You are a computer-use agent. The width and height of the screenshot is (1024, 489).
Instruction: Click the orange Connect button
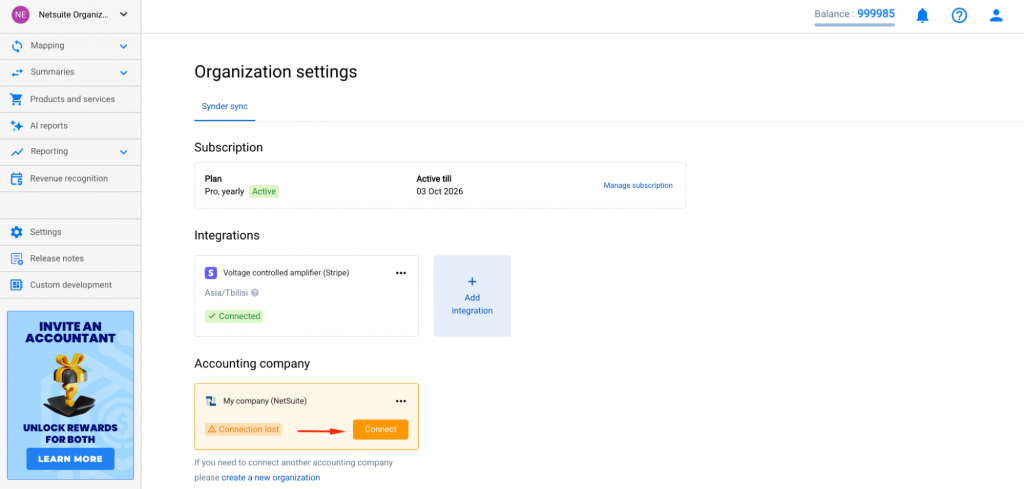point(380,429)
